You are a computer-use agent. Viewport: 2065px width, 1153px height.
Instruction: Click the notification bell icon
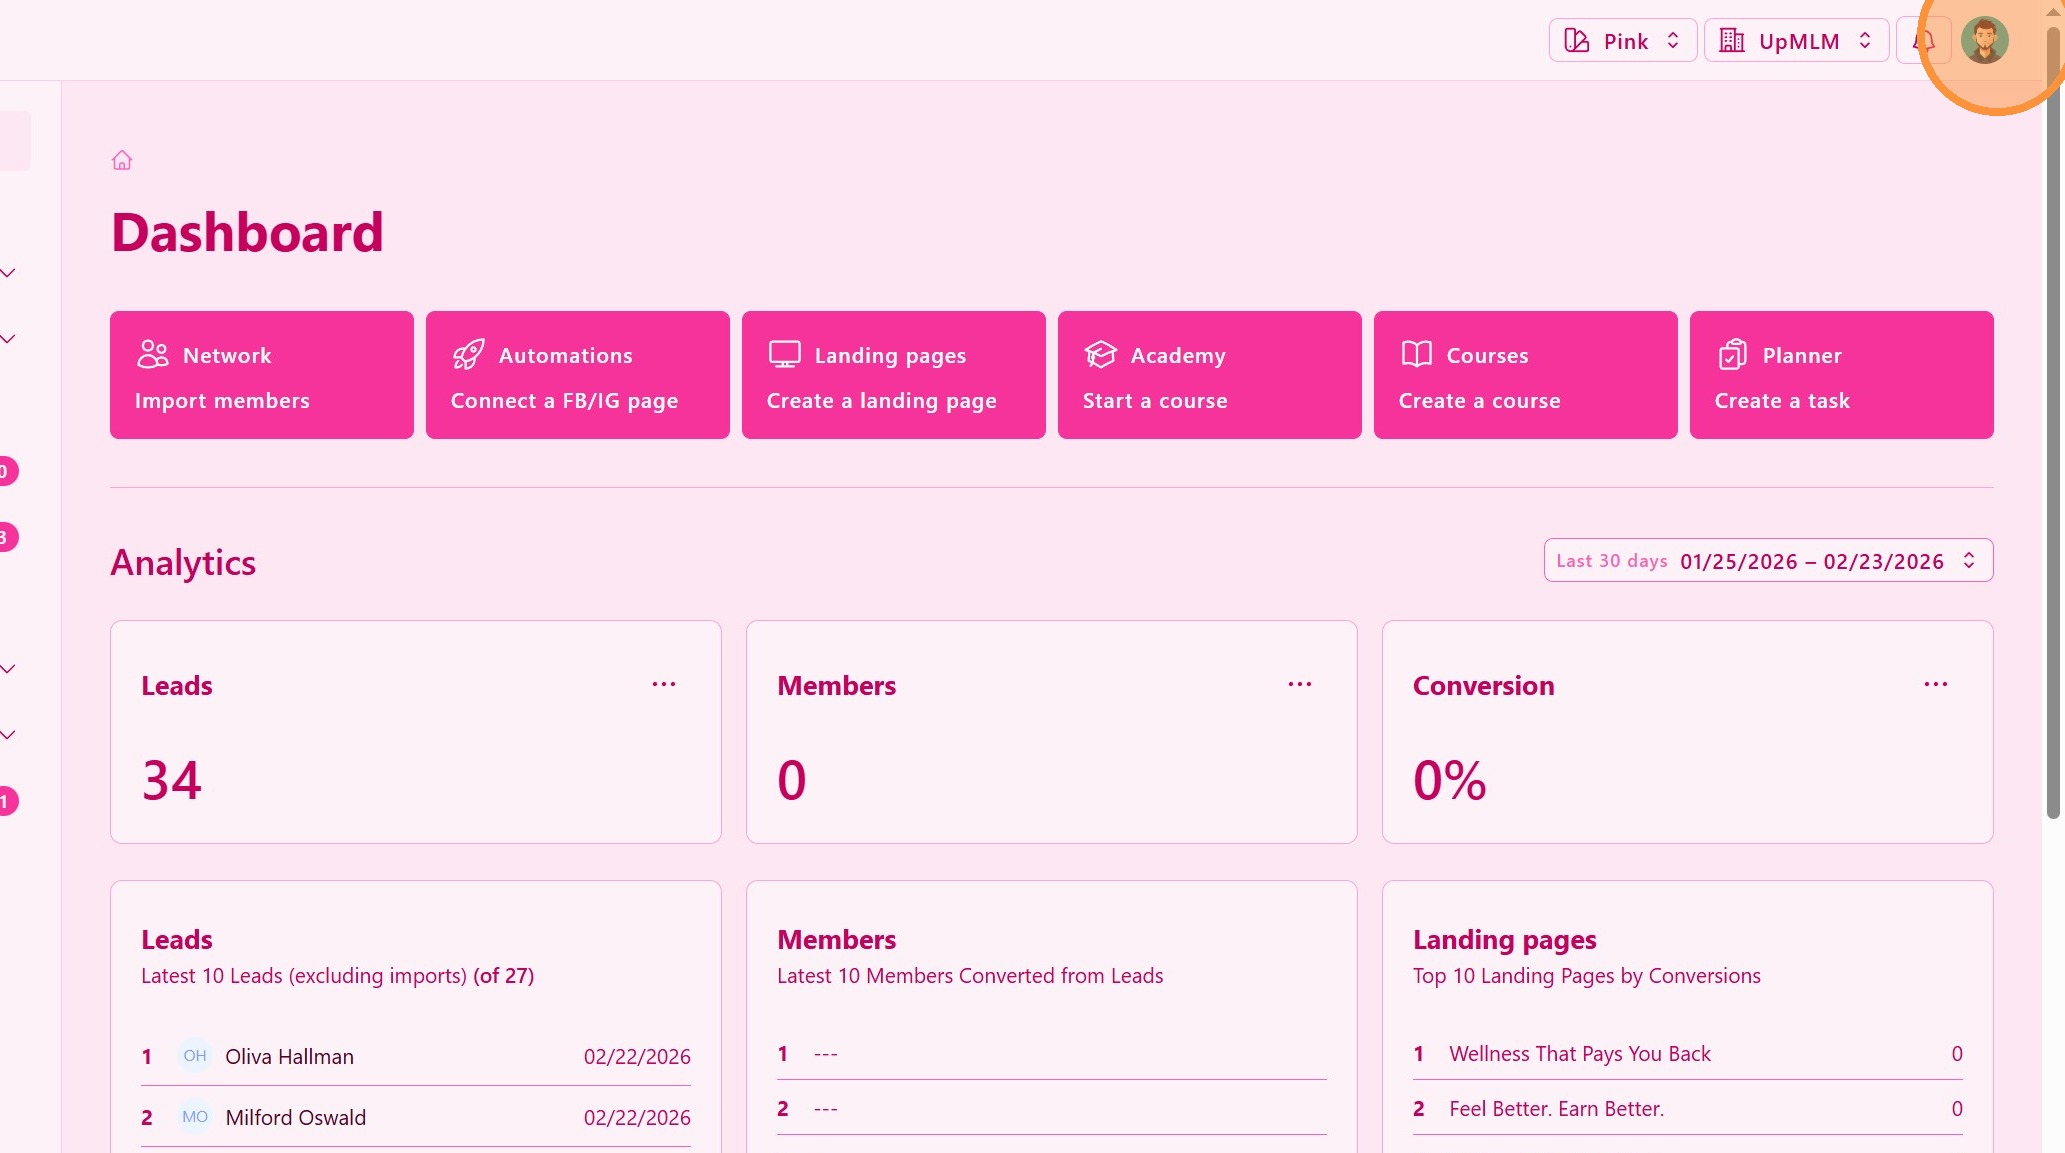point(1922,41)
